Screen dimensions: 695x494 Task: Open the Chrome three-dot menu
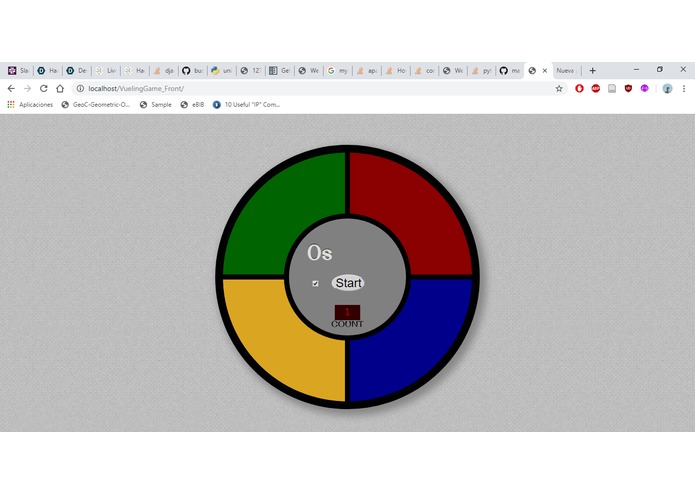pyautogui.click(x=684, y=89)
